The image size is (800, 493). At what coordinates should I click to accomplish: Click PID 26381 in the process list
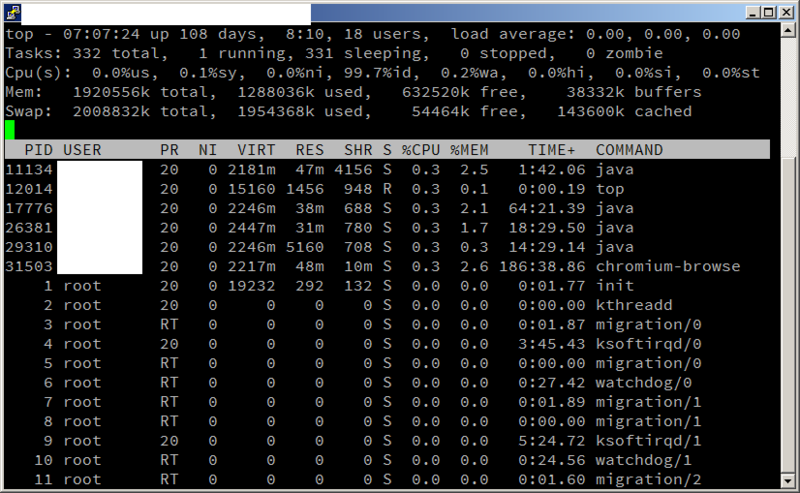tap(29, 228)
